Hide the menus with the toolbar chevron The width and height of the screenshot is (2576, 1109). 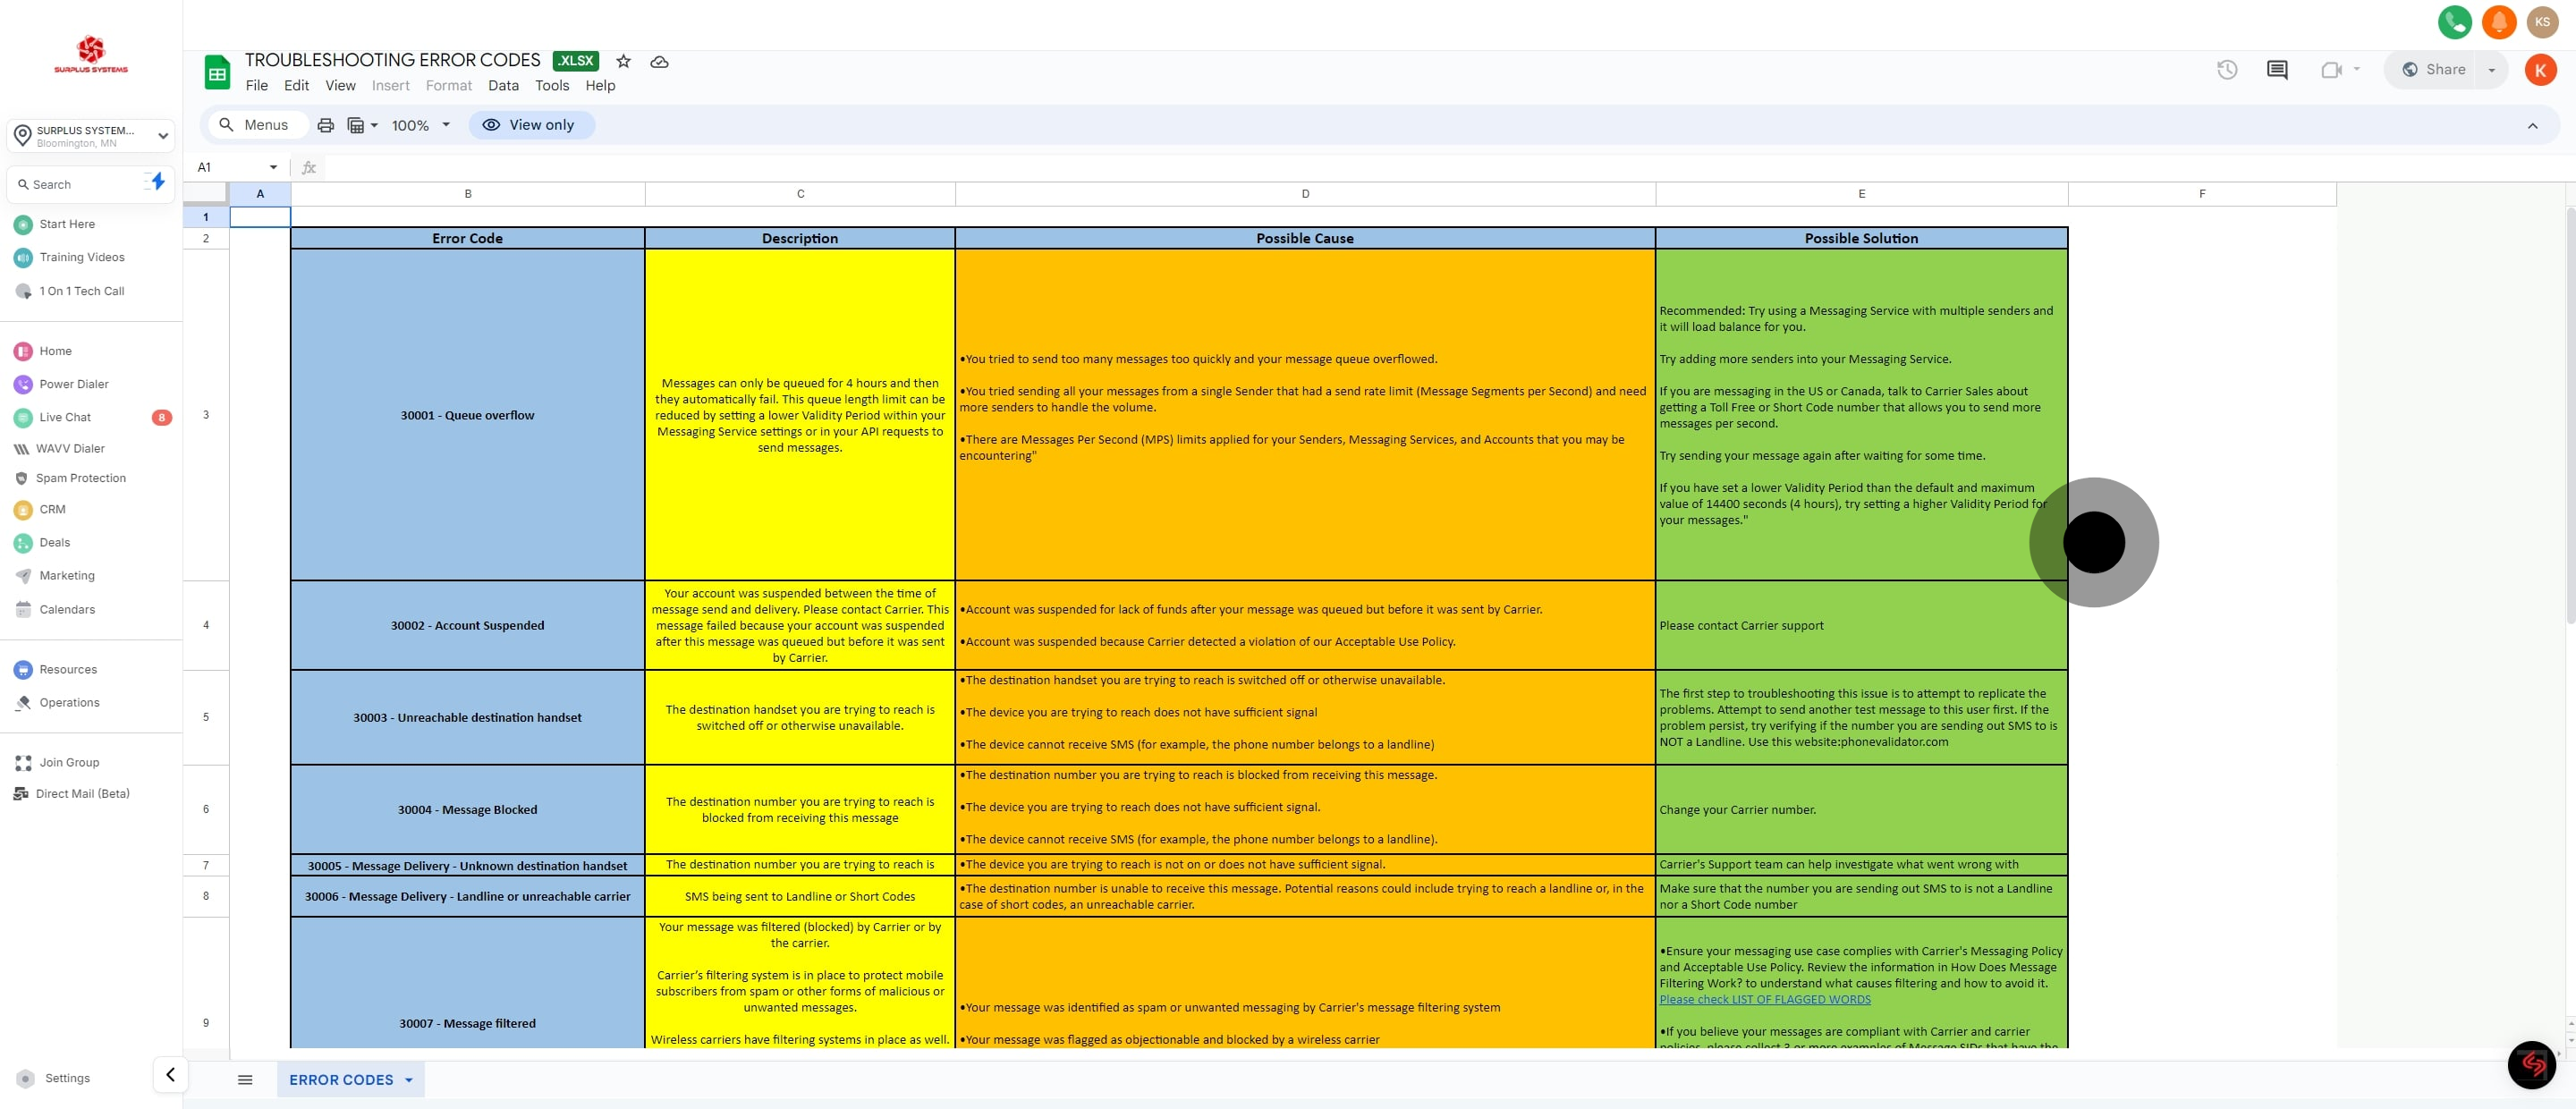pyautogui.click(x=2532, y=126)
